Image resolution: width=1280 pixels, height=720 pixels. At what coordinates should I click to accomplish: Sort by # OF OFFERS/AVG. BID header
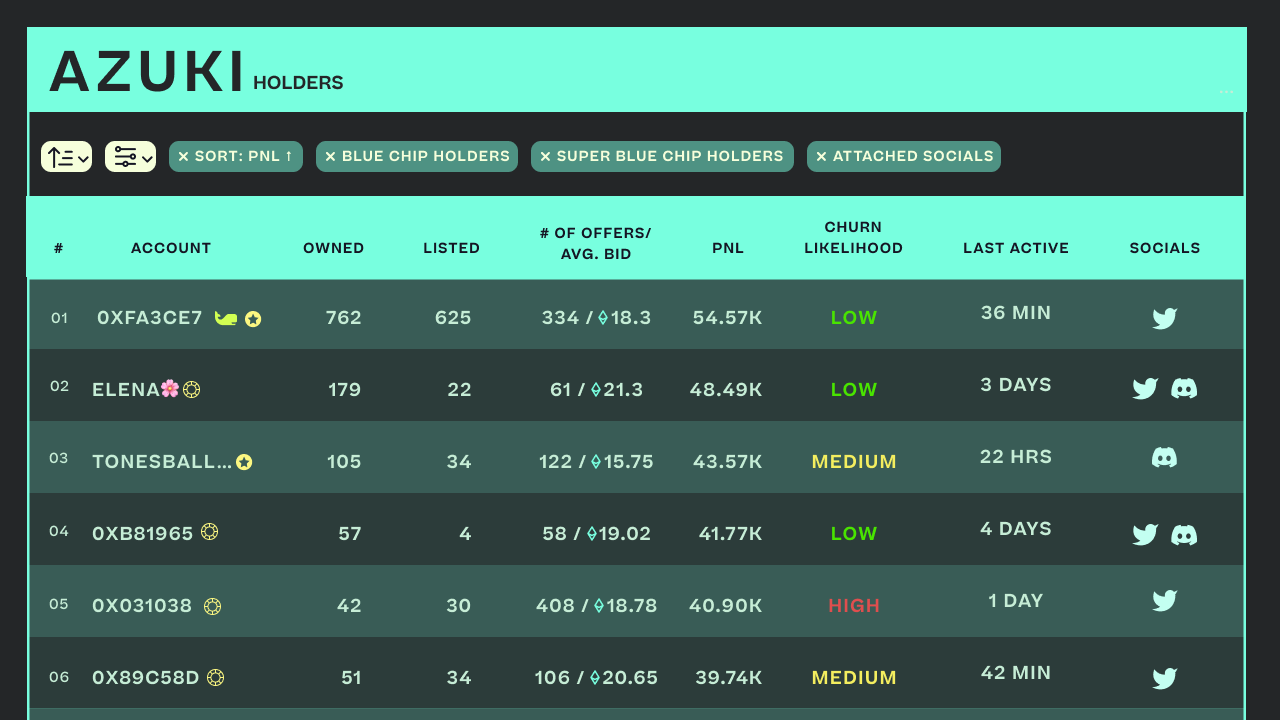[596, 243]
